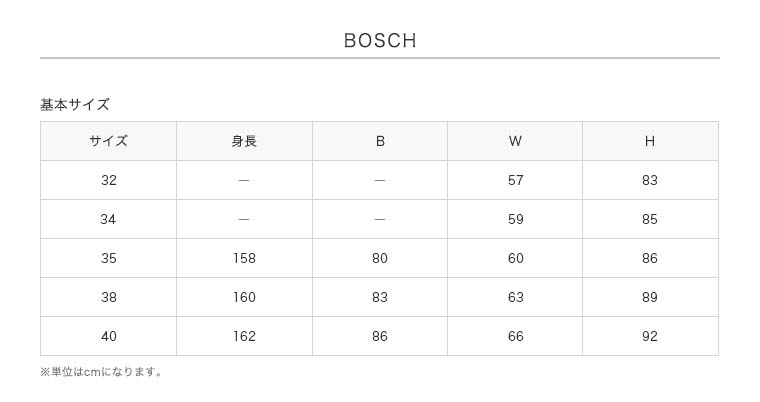Click height value 158

pyautogui.click(x=244, y=258)
